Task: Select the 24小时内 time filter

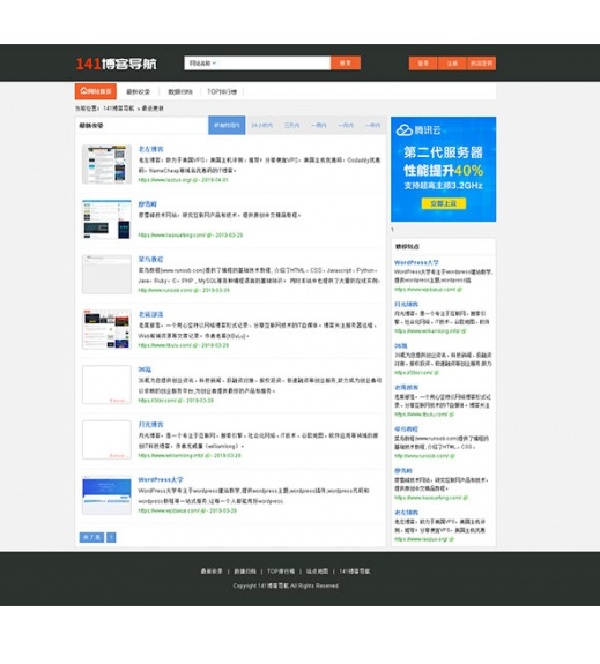Action: click(262, 126)
